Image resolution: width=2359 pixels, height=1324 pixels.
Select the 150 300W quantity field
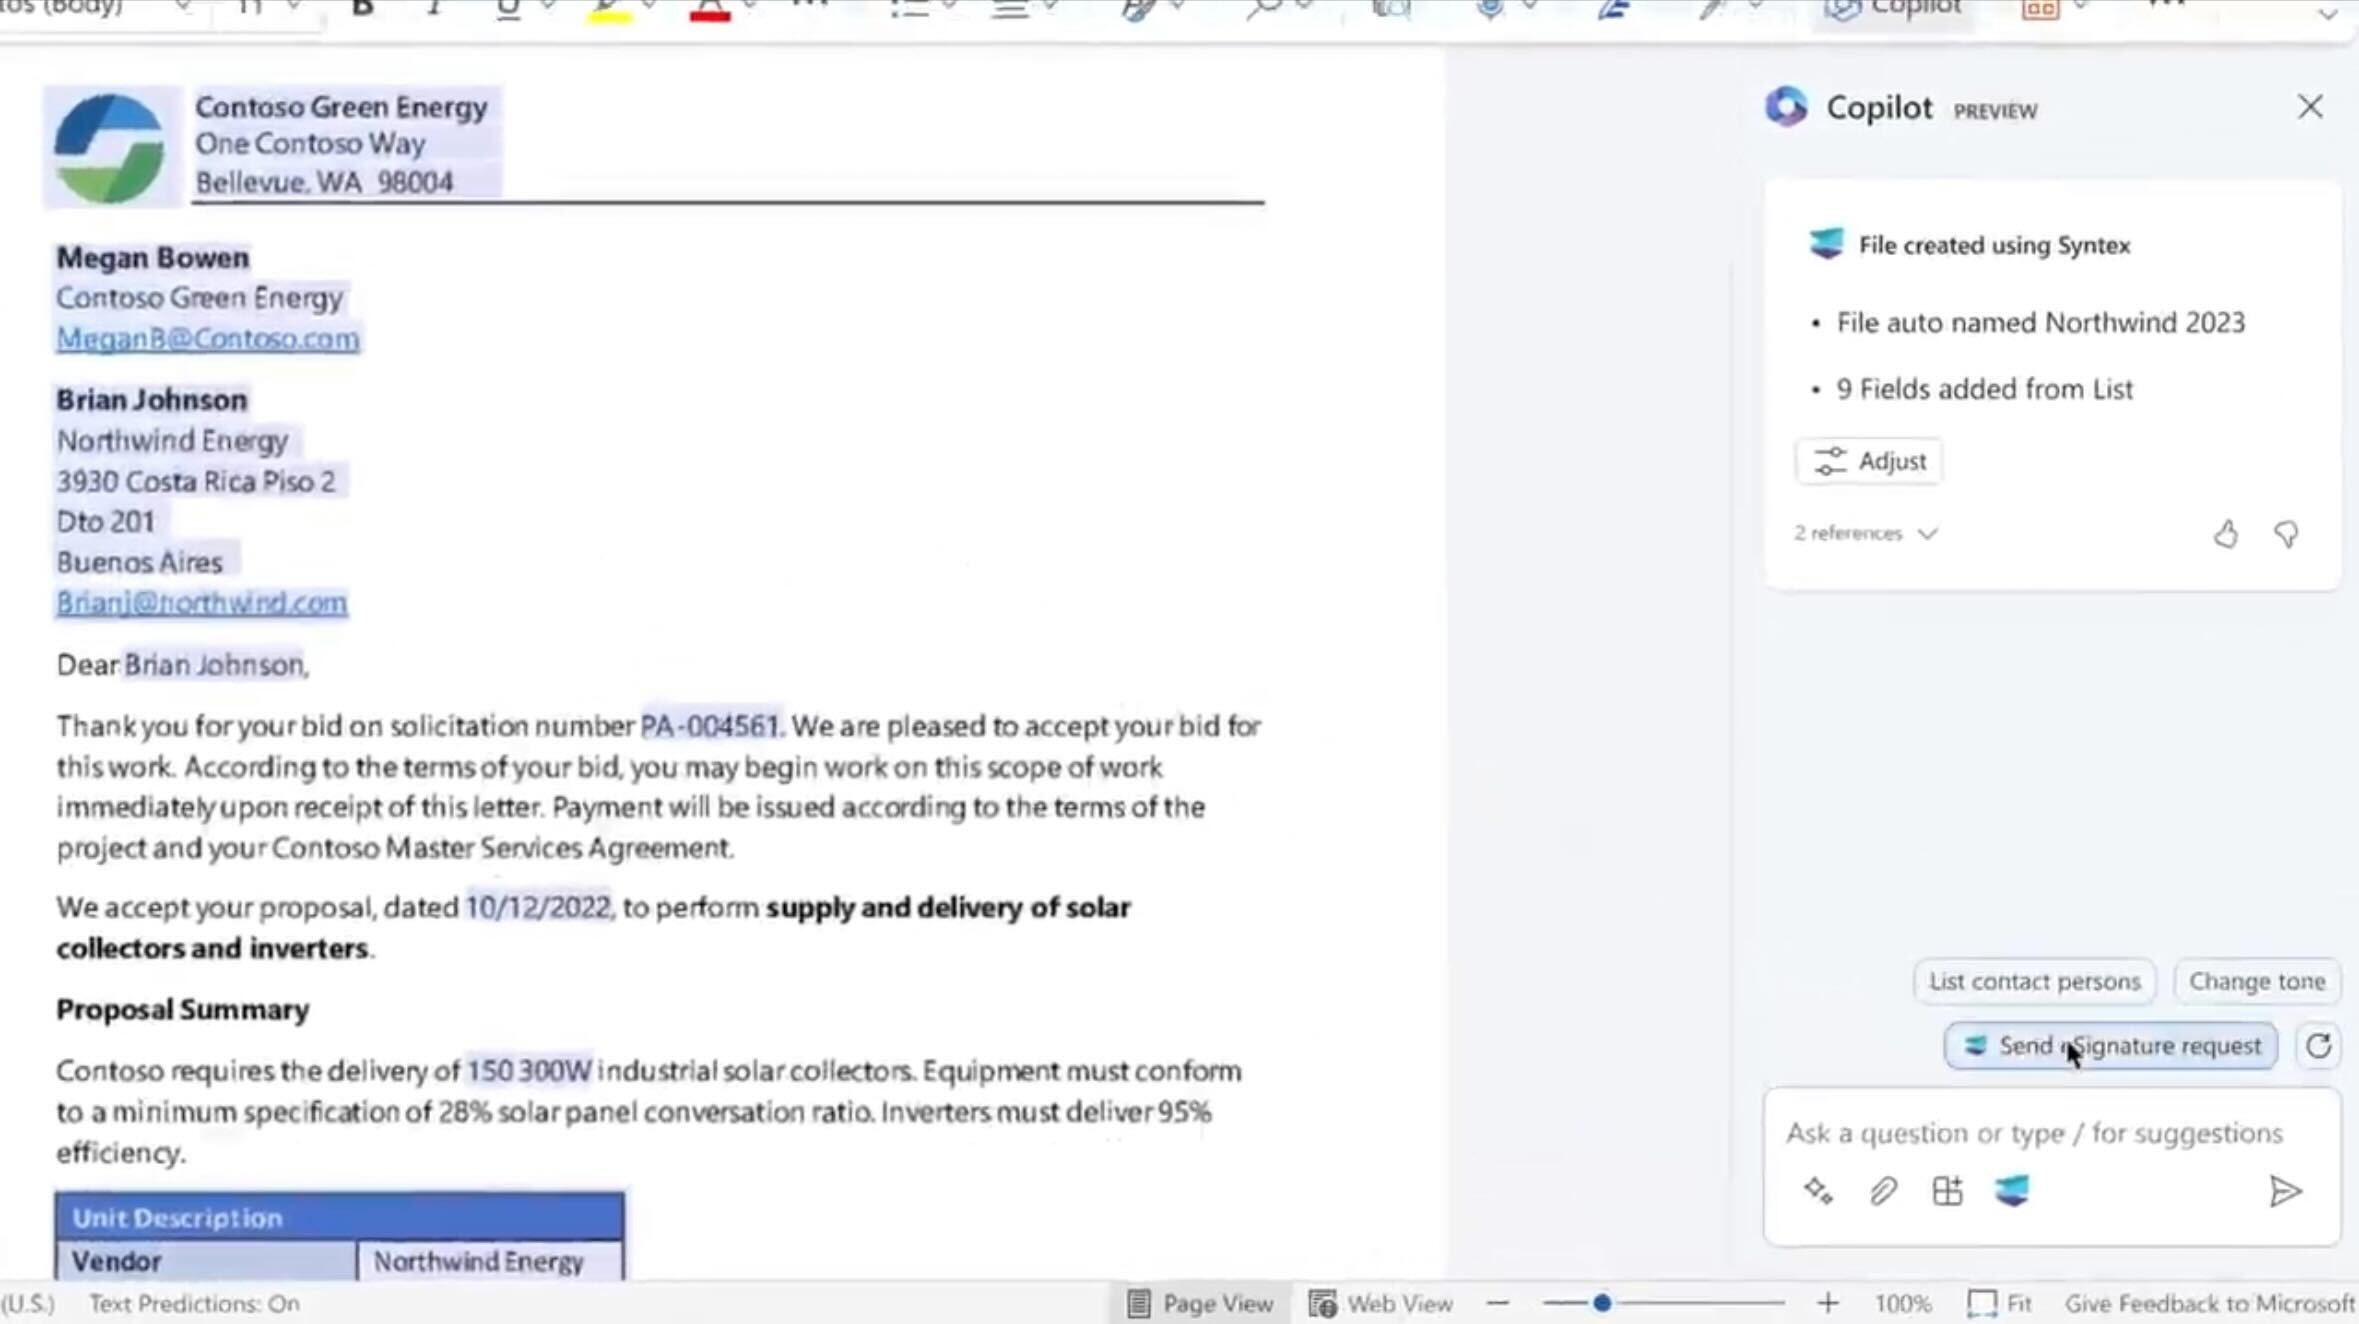click(529, 1070)
